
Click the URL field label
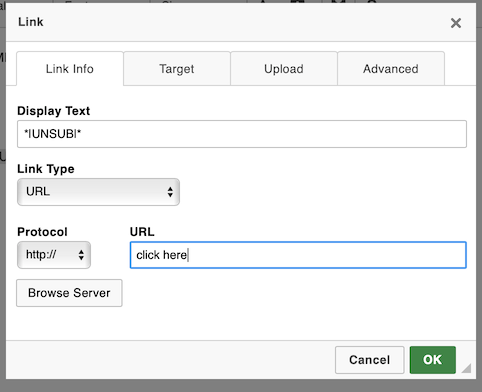tap(142, 232)
